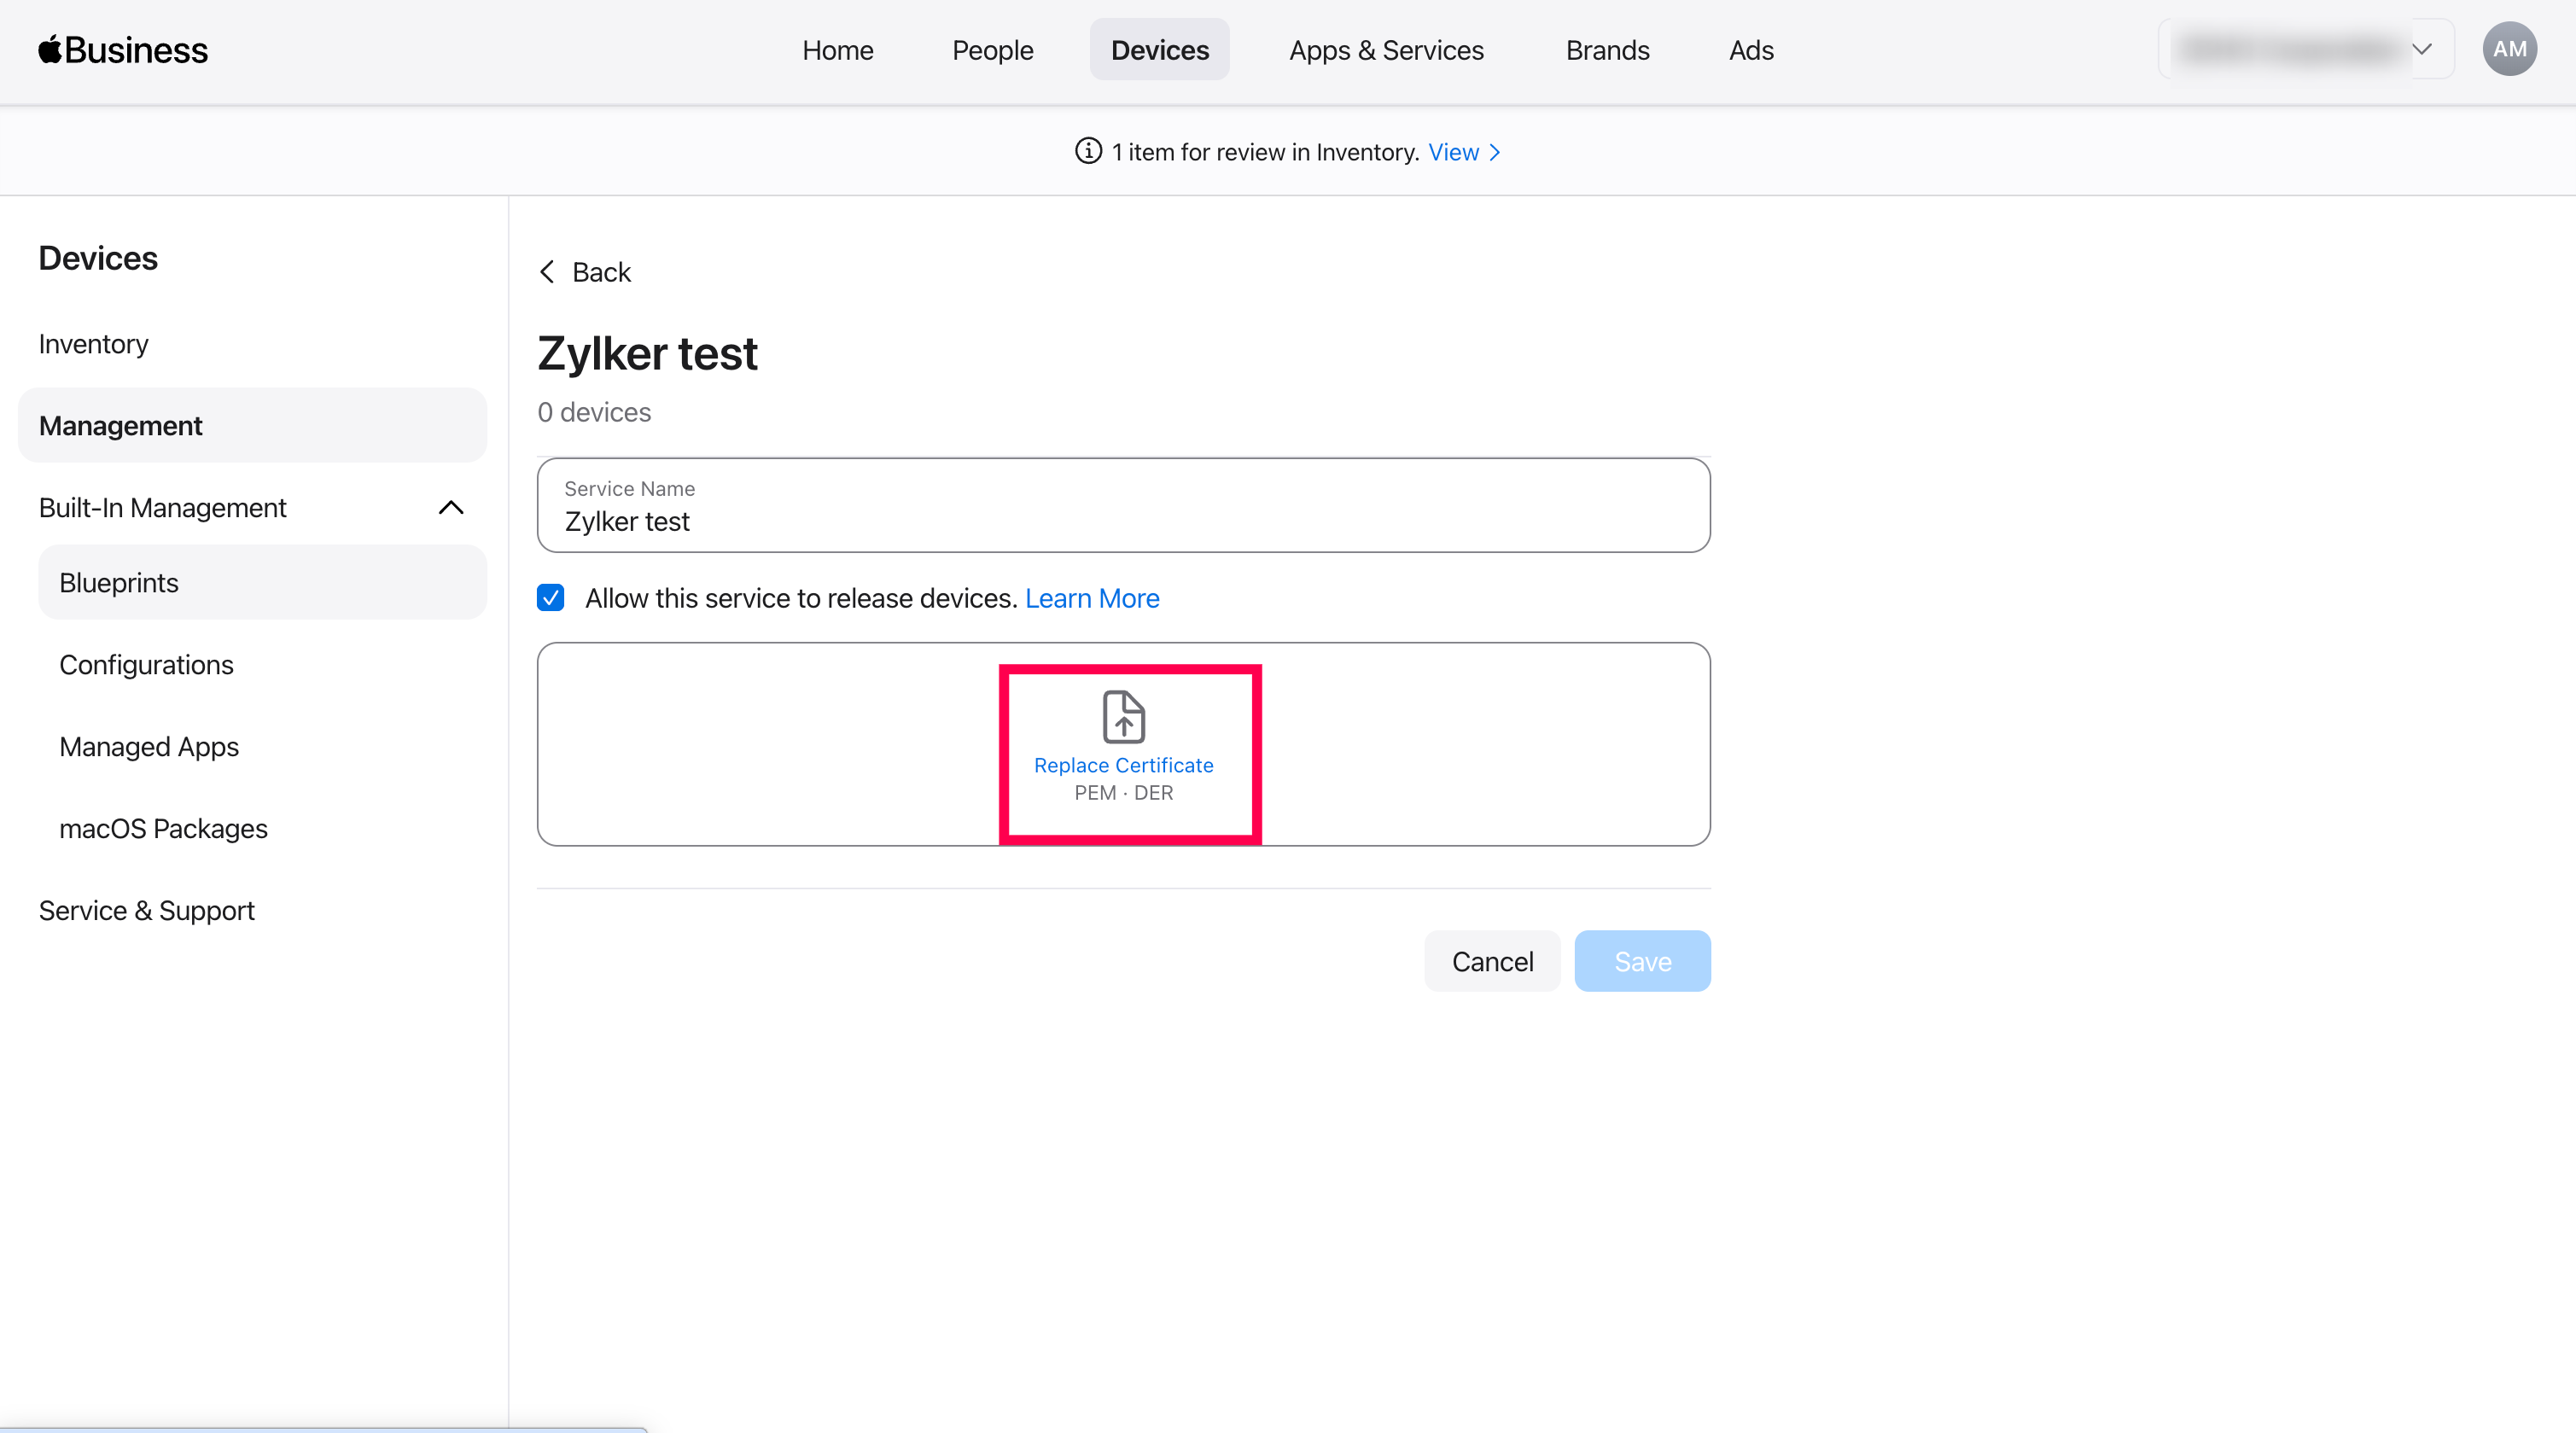Click the Apple Business logo
Viewport: 2576px width, 1433px height.
click(123, 50)
